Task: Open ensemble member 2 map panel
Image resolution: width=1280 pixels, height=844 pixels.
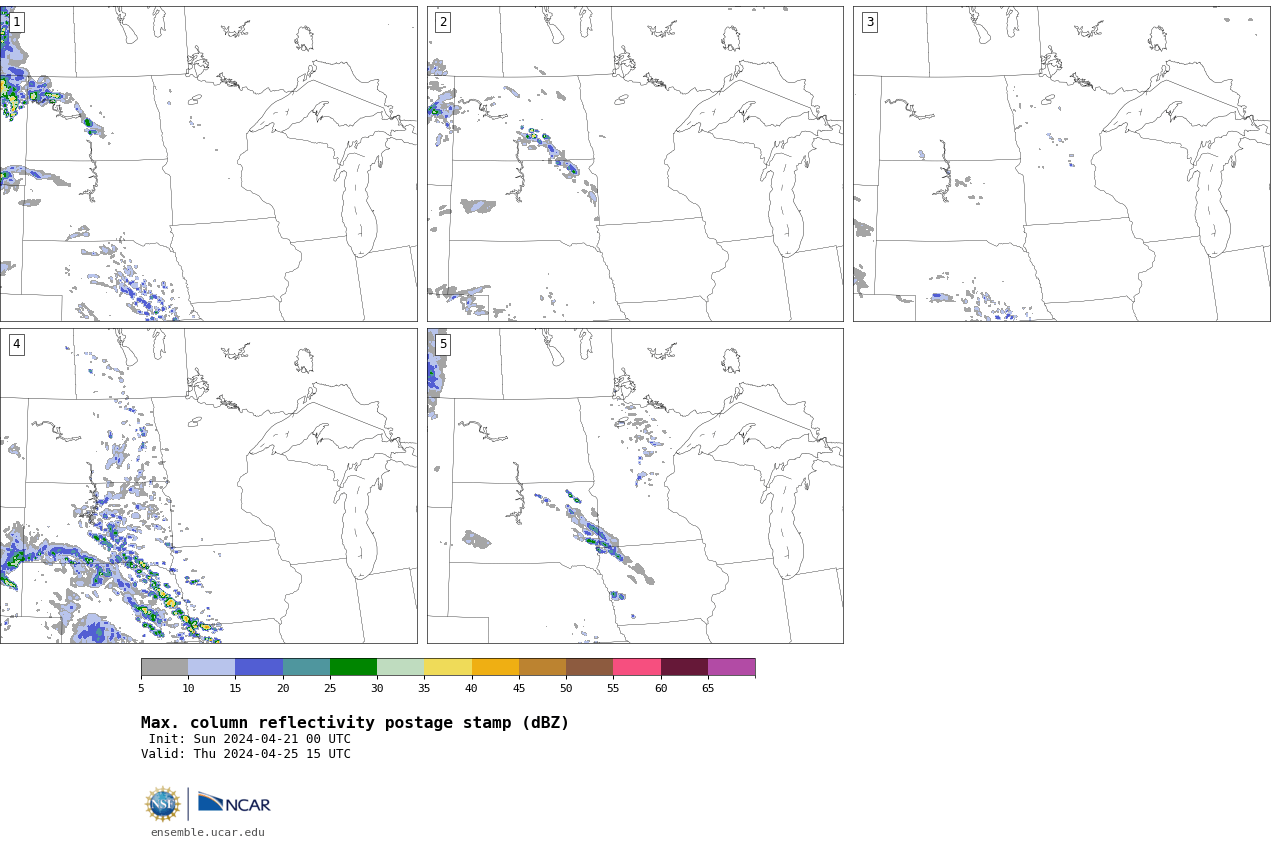Action: [635, 164]
